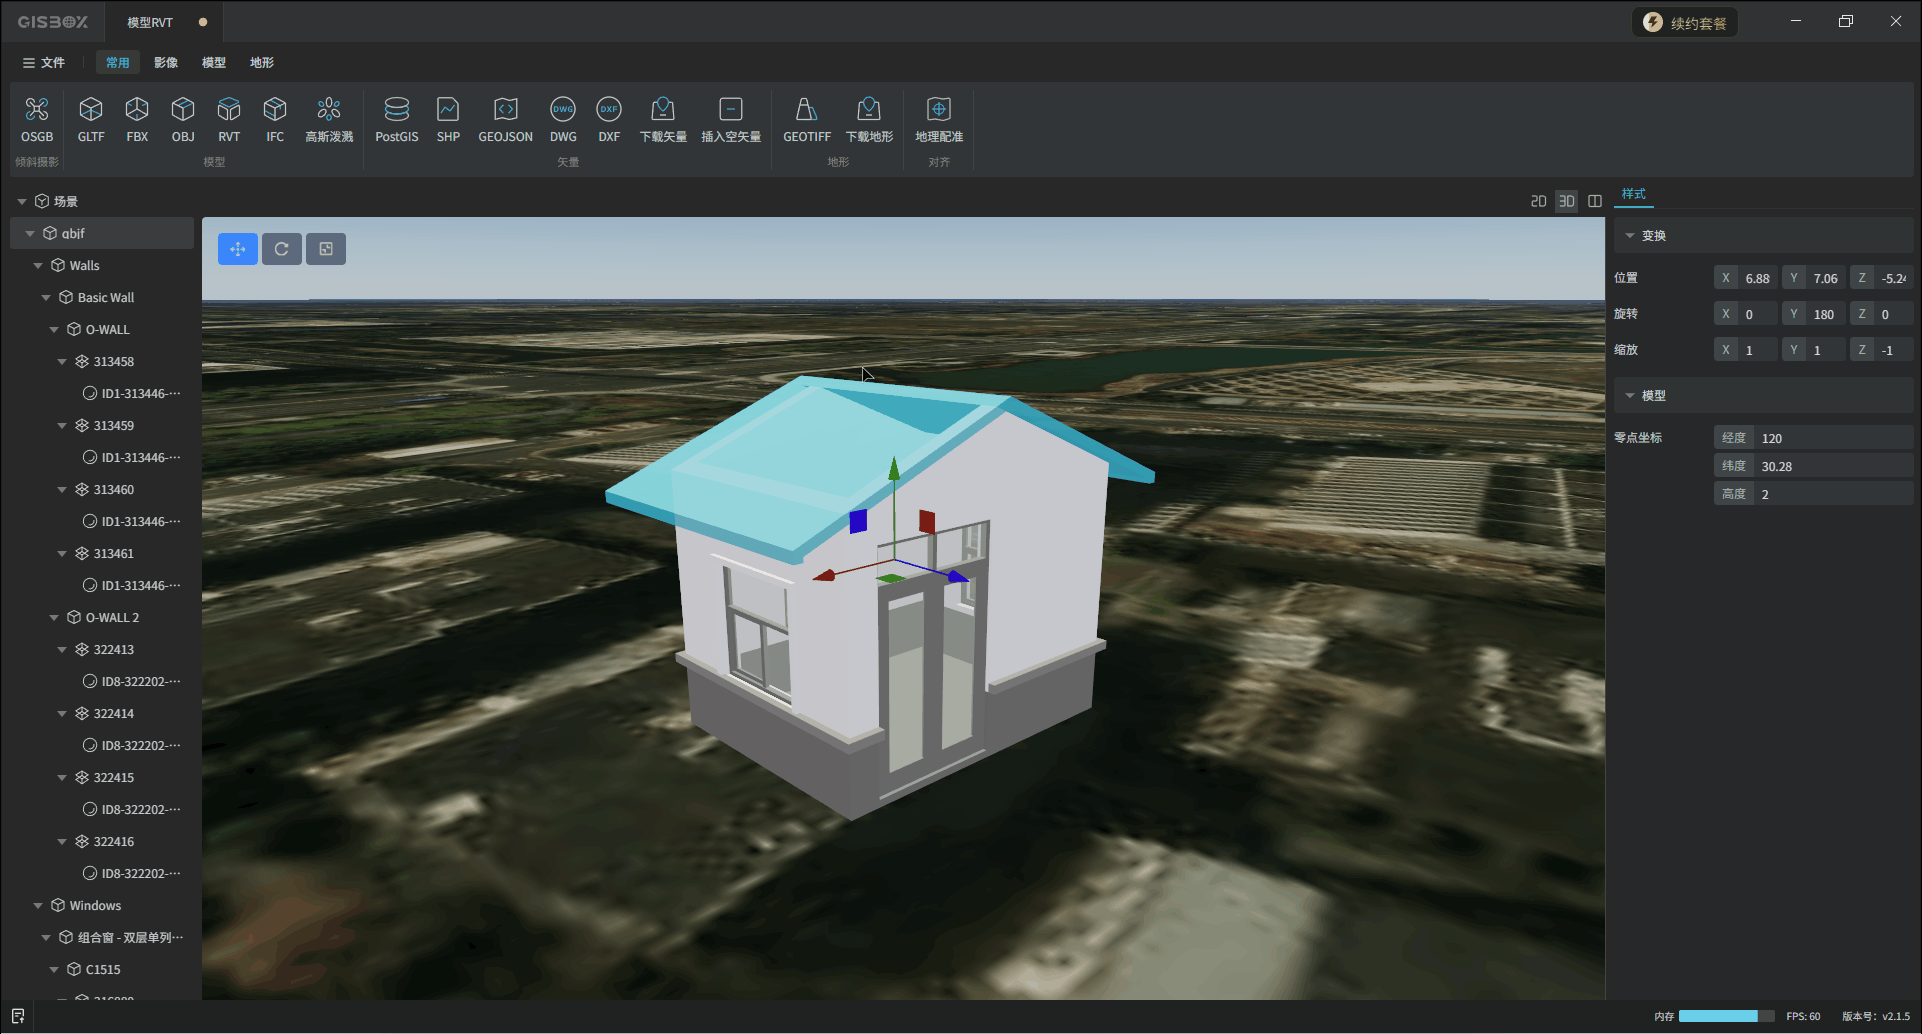
Task: Open the 影像 ribbon tab
Action: 166,63
